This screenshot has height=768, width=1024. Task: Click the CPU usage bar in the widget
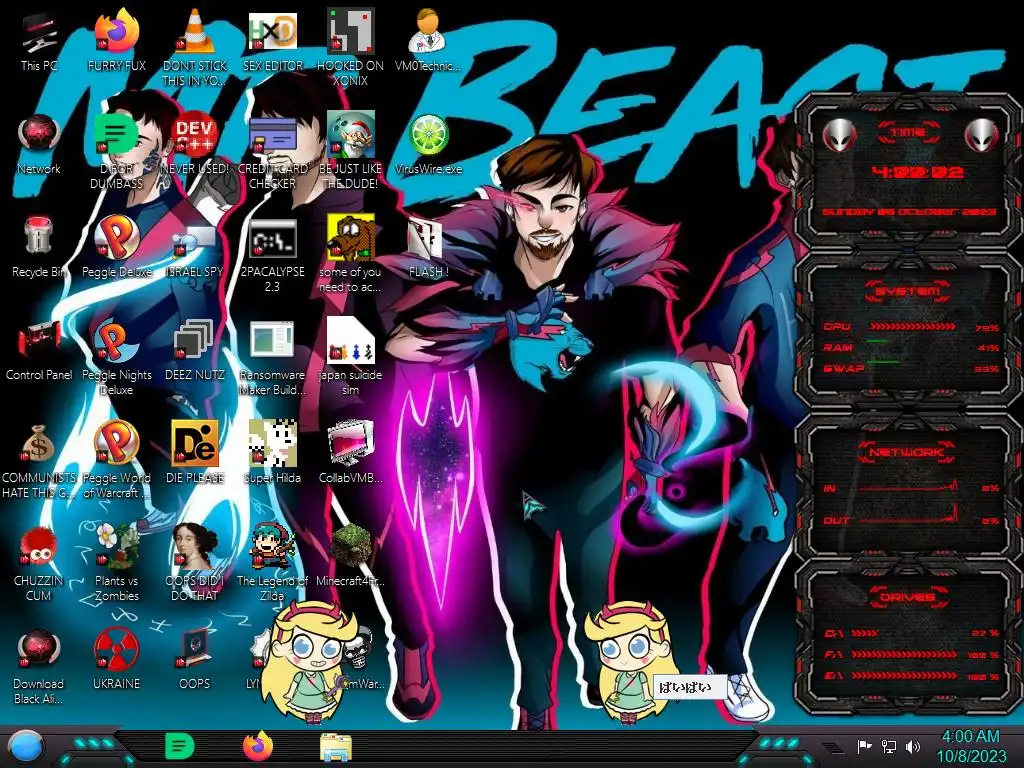point(912,326)
